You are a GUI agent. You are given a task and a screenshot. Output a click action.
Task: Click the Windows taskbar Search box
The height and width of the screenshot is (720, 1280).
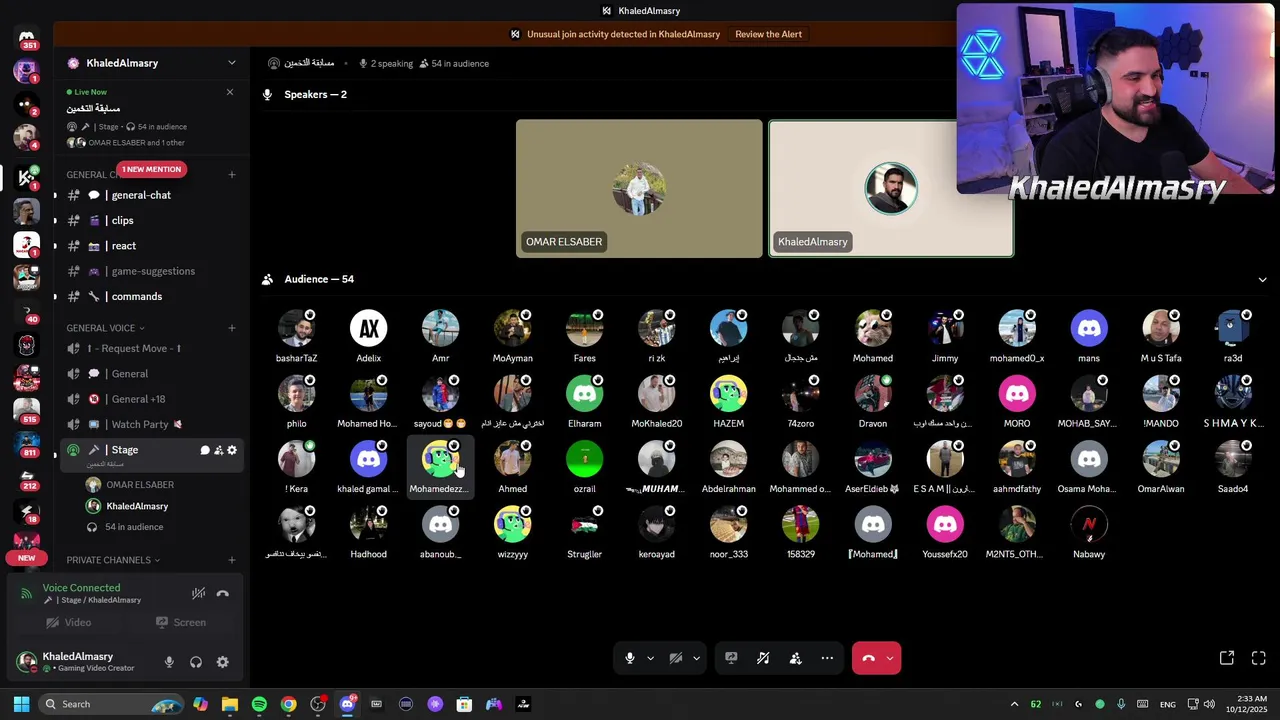click(x=112, y=704)
